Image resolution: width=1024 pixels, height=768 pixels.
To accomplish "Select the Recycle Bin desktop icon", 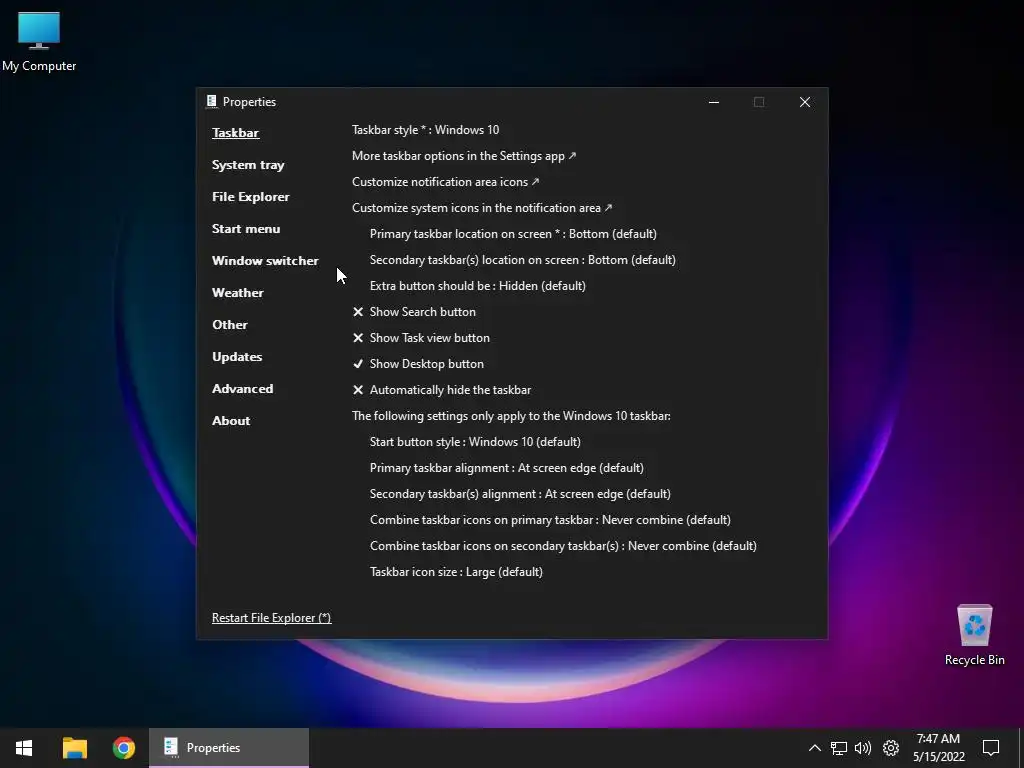I will 974,635.
